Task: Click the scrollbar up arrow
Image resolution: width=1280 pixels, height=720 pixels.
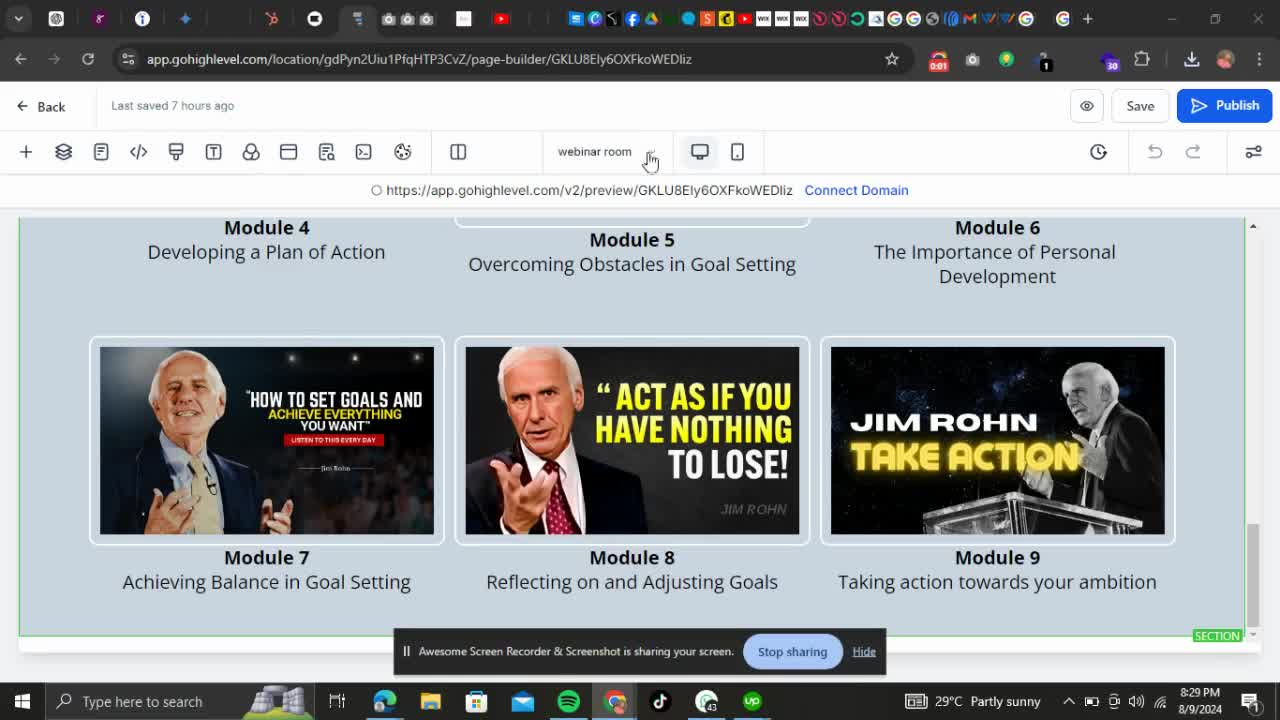Action: 1253,227
